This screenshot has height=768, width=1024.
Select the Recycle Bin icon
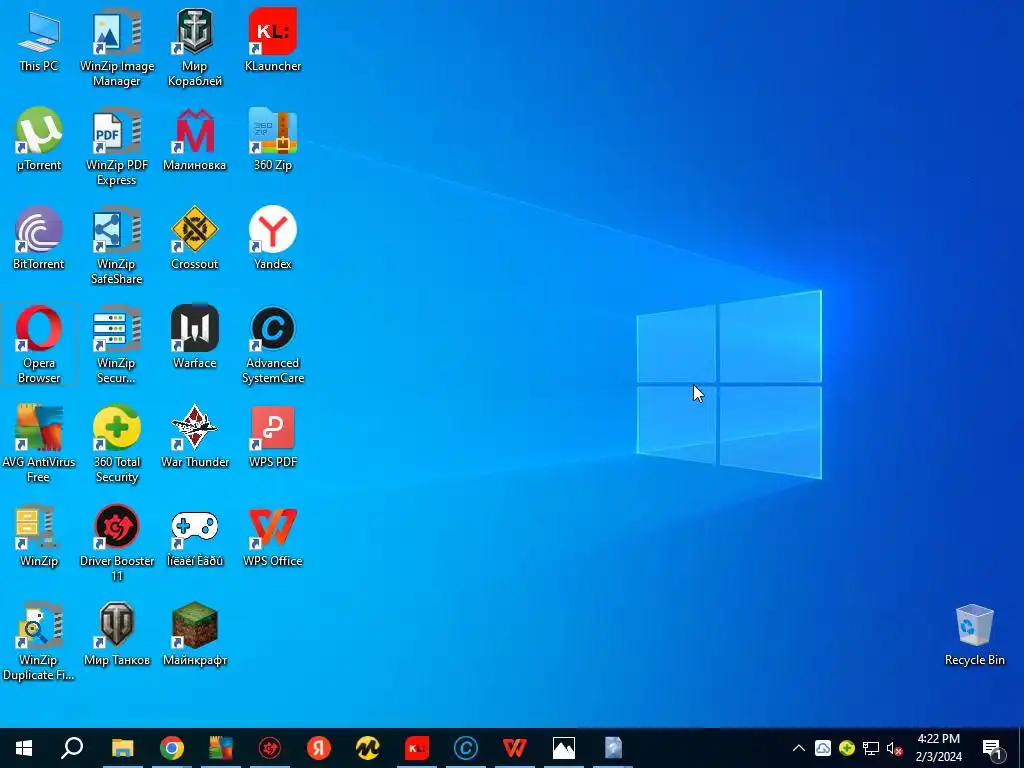tap(974, 634)
